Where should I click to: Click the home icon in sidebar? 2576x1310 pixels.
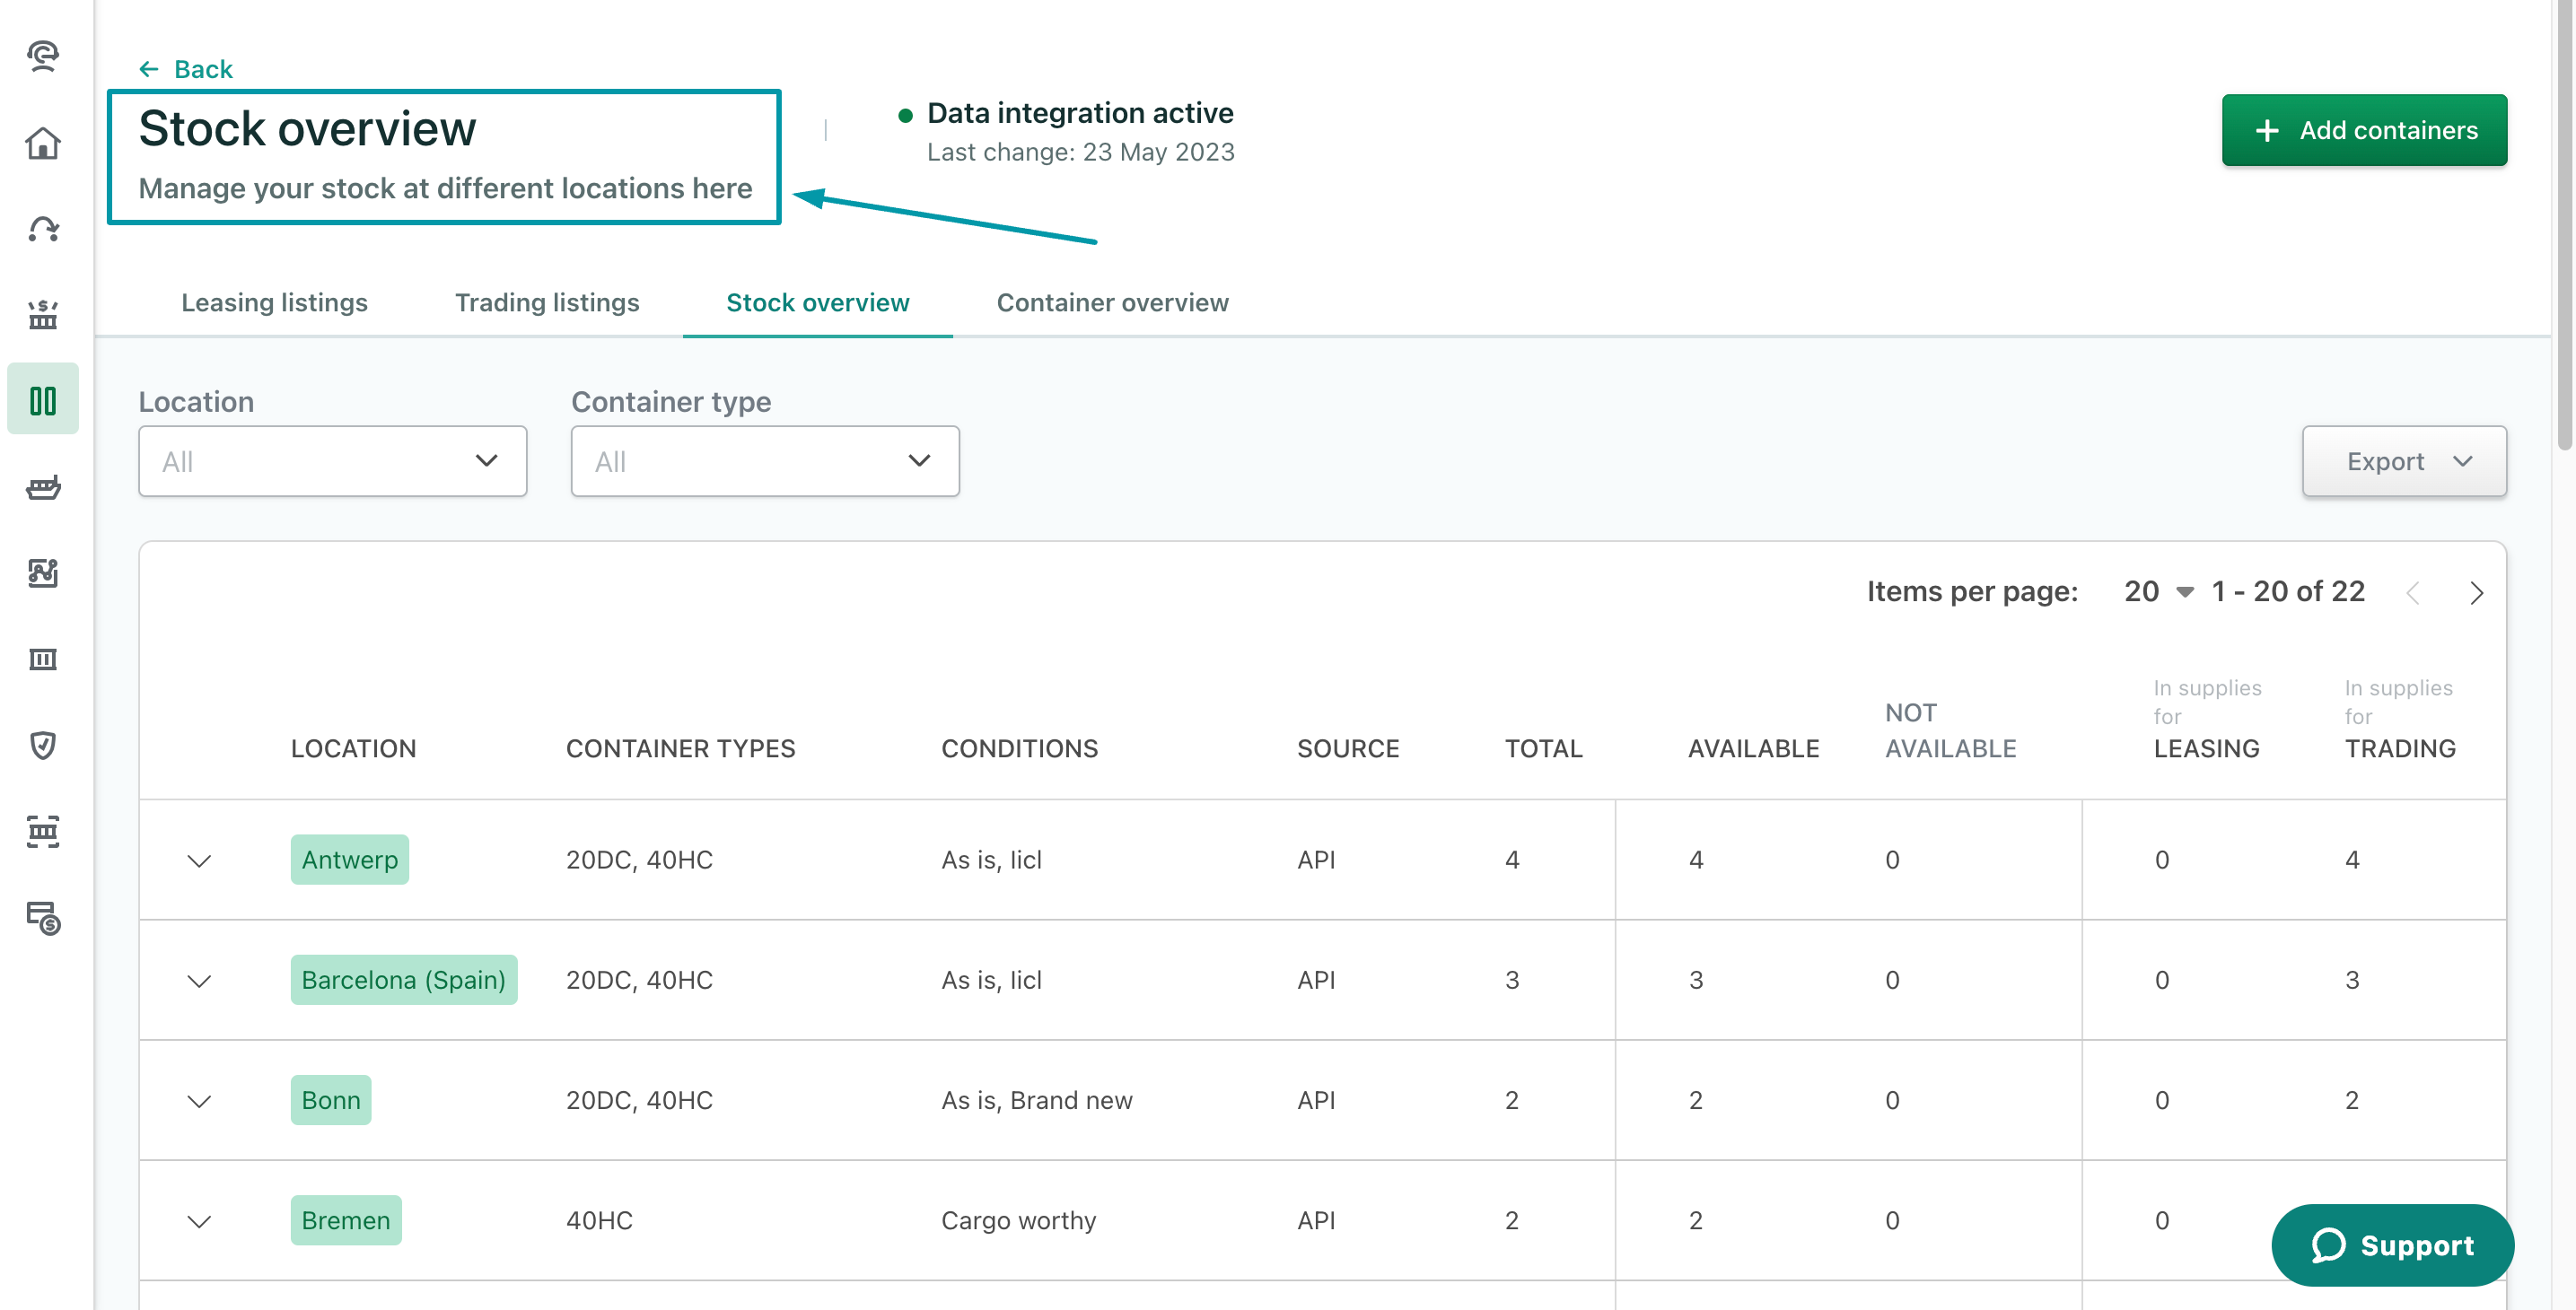[43, 143]
